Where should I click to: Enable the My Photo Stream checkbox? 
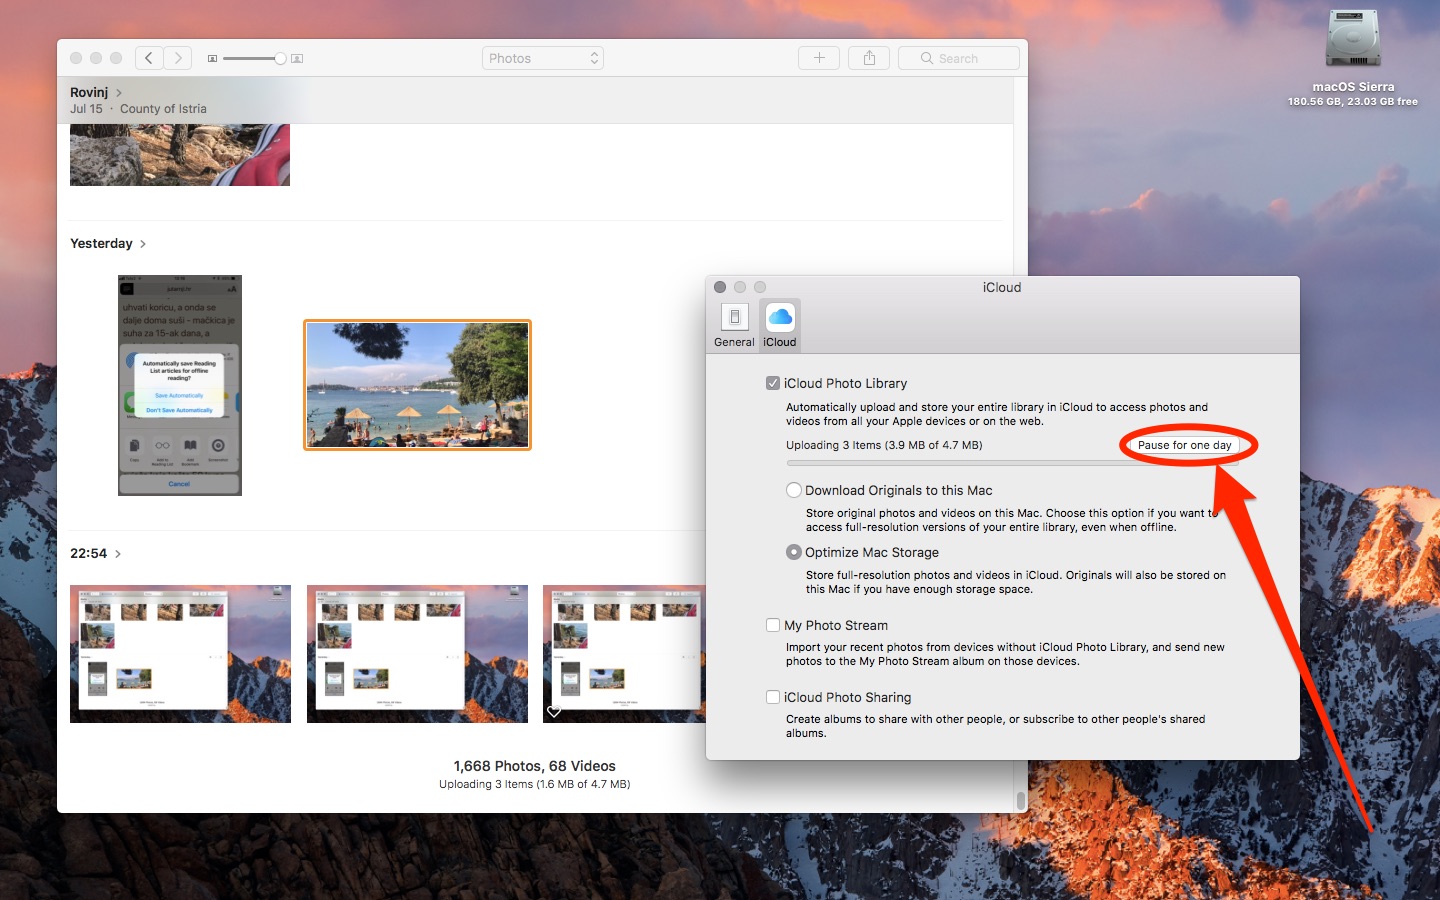773,625
